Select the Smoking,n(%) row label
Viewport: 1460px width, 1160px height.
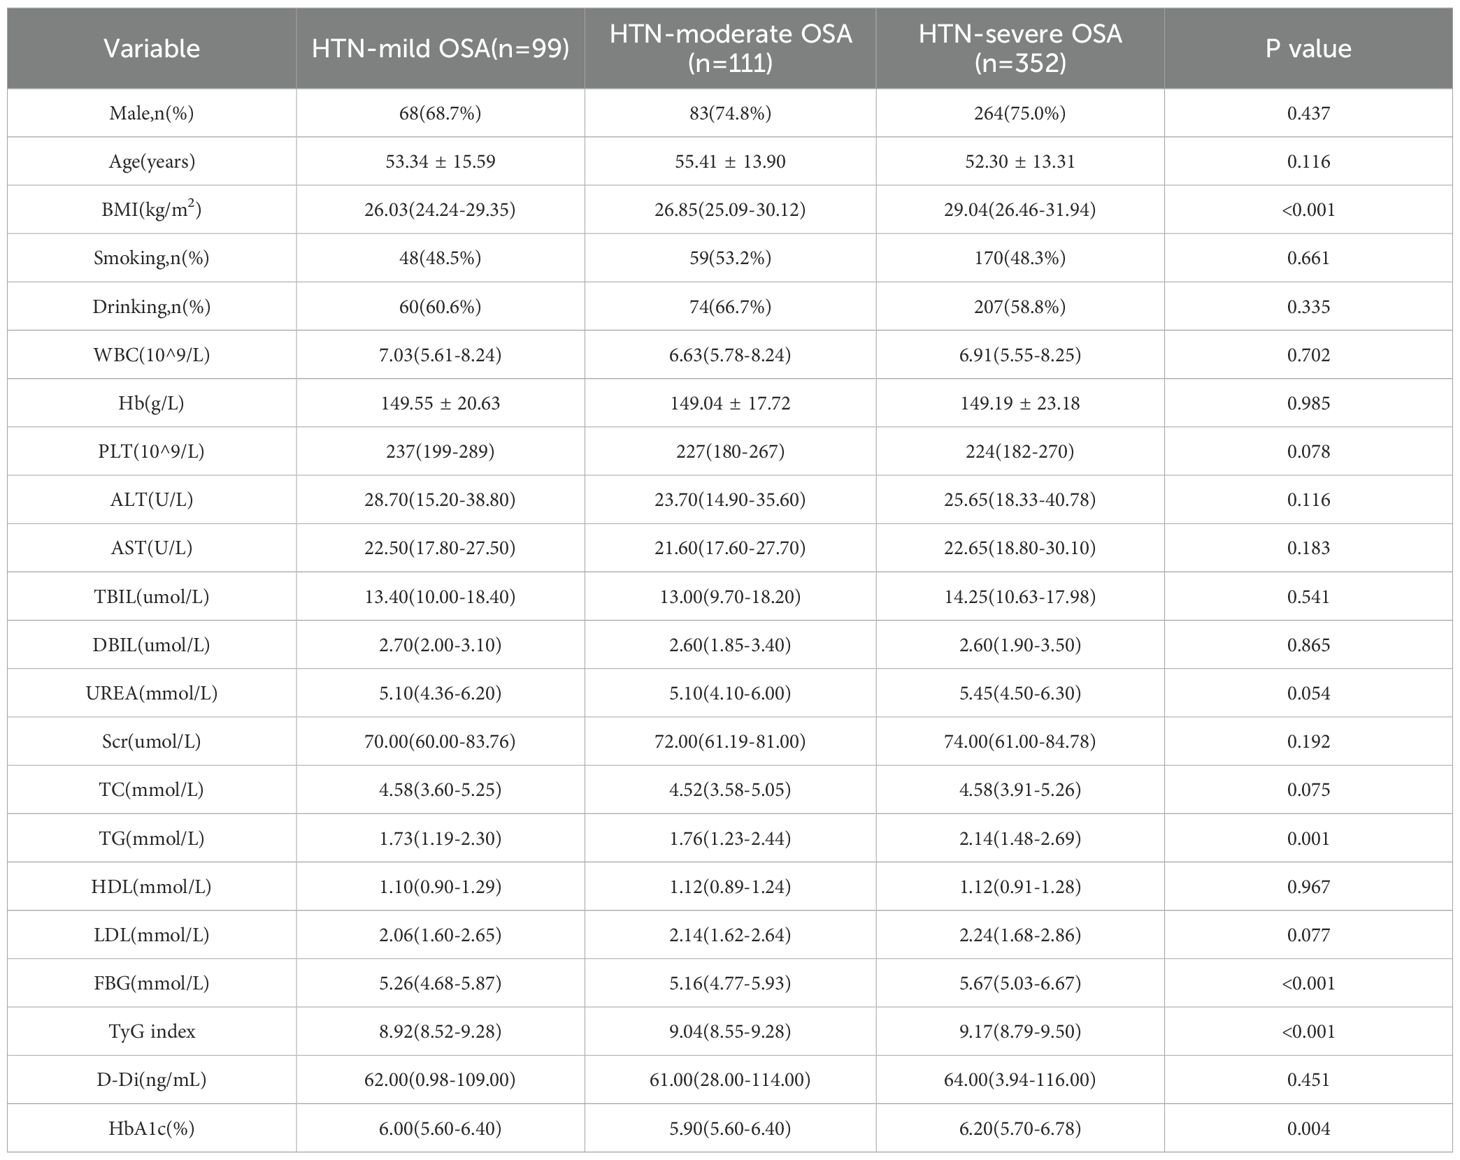152,258
